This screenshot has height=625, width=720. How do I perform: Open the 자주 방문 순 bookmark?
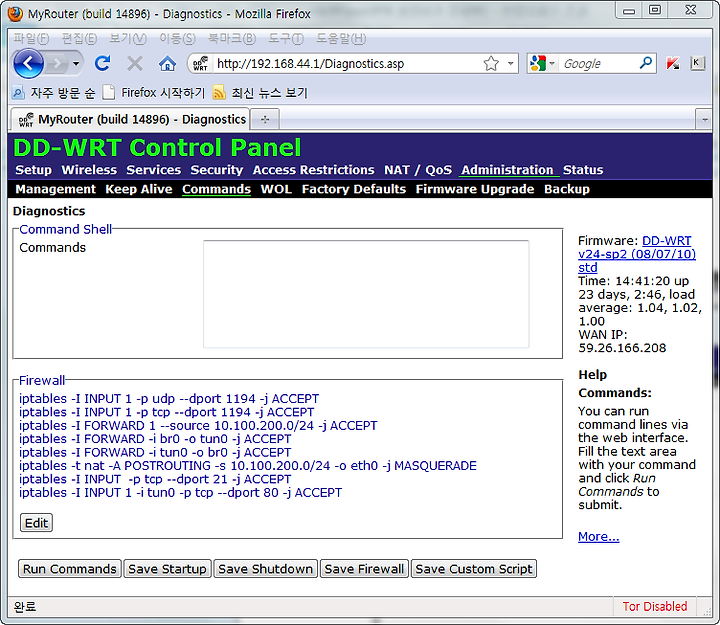(54, 93)
